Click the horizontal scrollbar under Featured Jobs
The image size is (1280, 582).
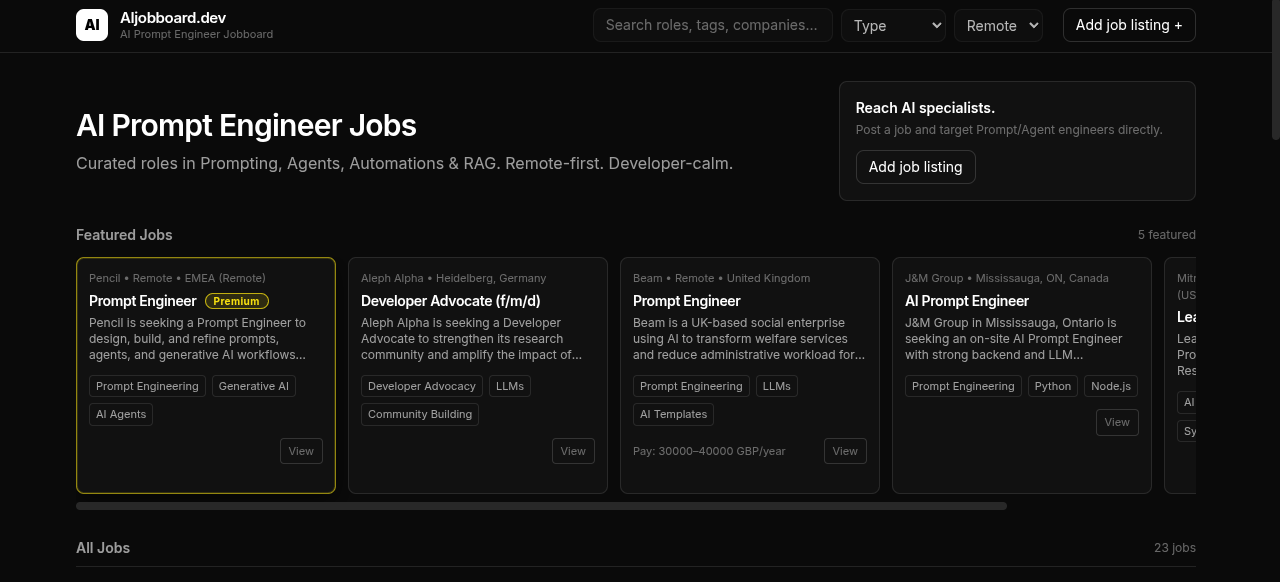click(541, 505)
